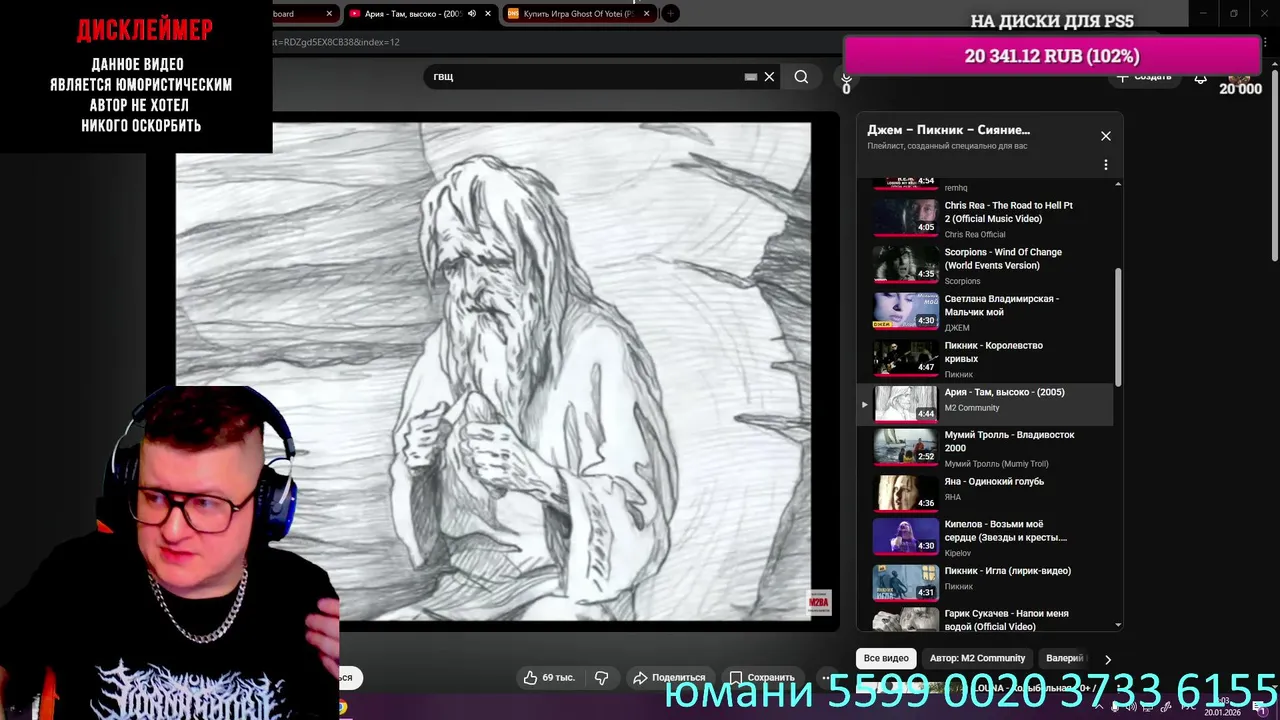Click the 'Создать' create button
The height and width of the screenshot is (720, 1280).
point(1144,77)
